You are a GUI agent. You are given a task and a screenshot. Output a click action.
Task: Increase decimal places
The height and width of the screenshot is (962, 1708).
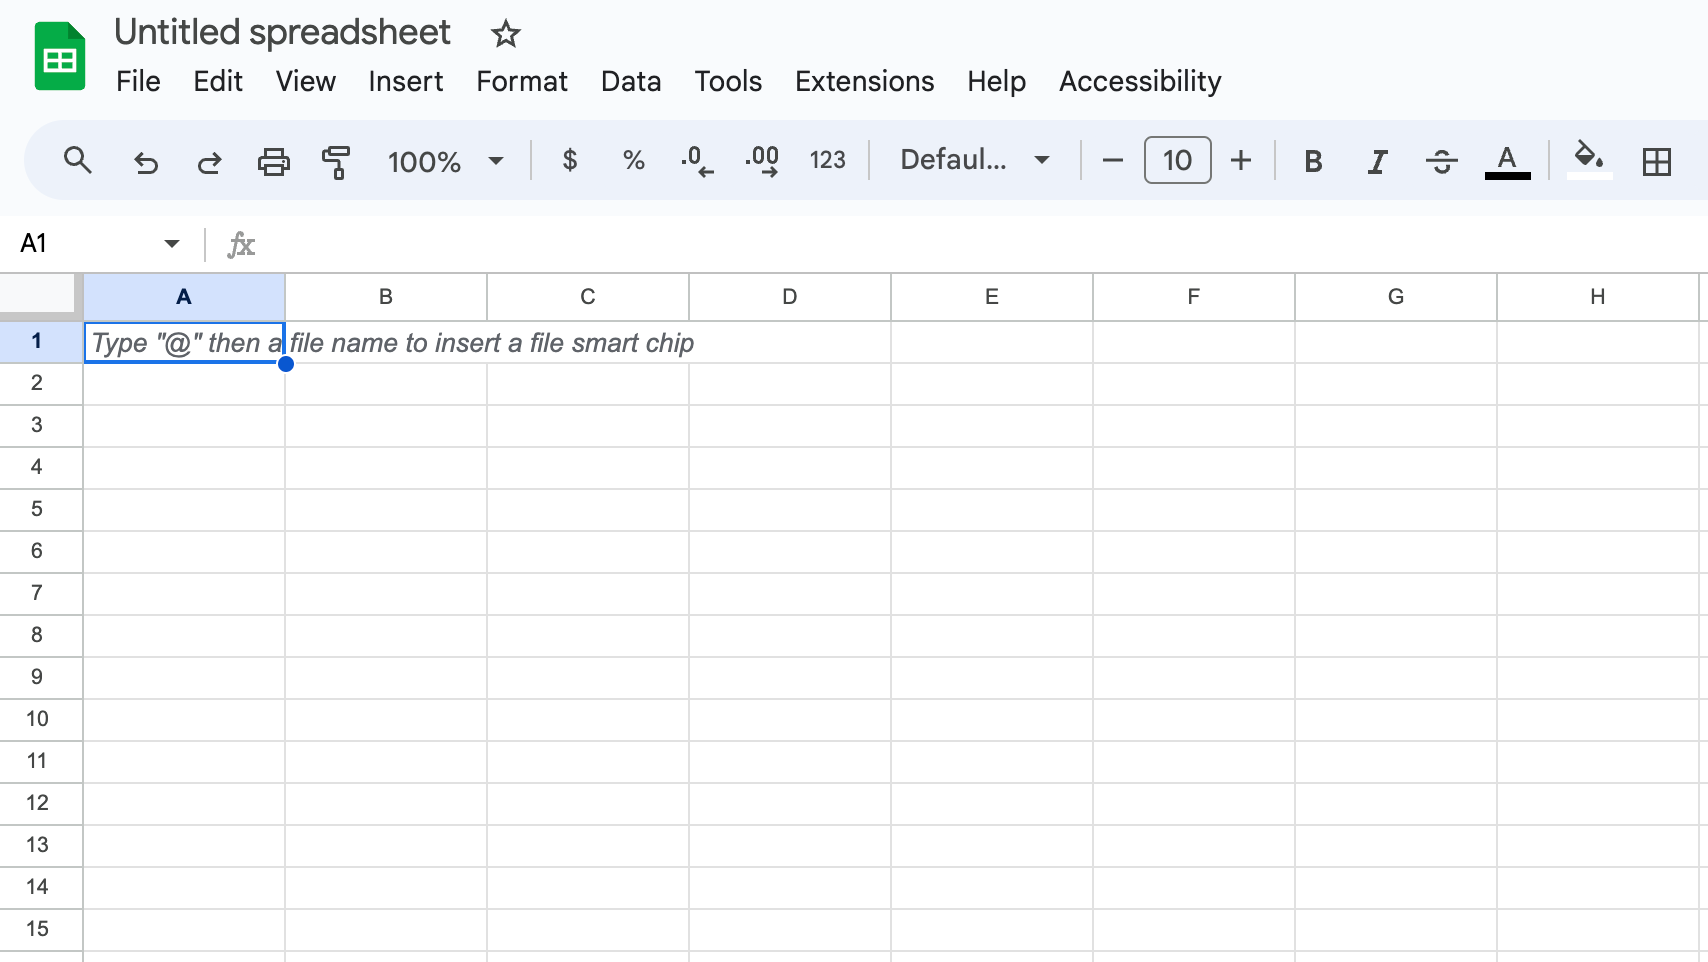[x=762, y=160]
